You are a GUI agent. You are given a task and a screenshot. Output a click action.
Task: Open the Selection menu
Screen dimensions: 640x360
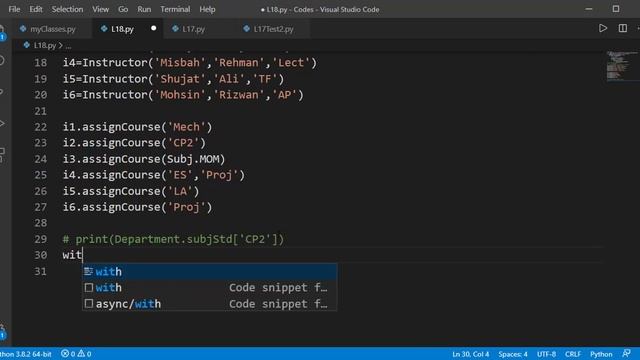point(67,9)
